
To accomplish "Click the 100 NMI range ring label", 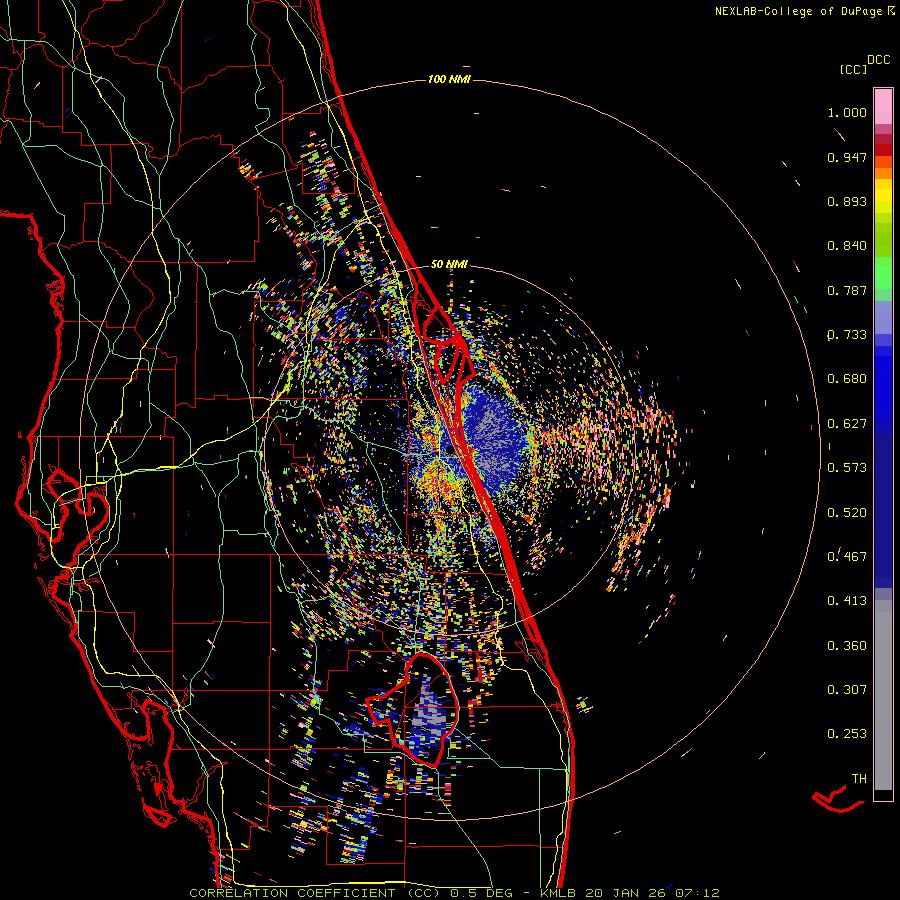I will coord(449,79).
